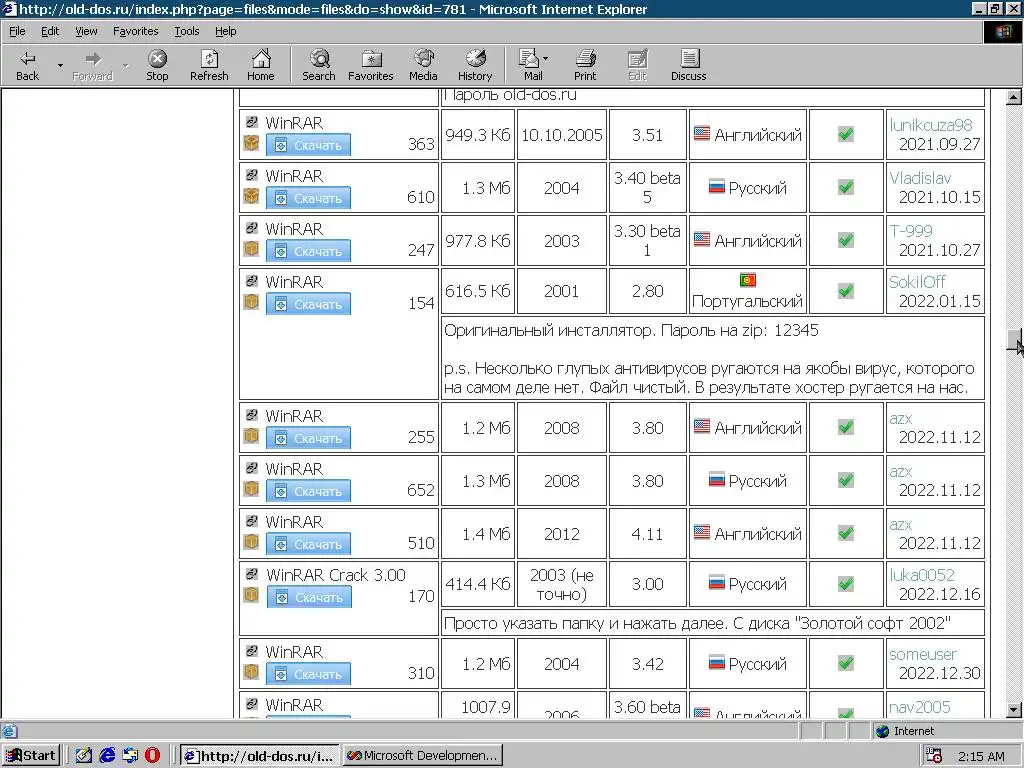Select the 10.10.2005 date cell
This screenshot has height=768, width=1024.
pyautogui.click(x=562, y=135)
